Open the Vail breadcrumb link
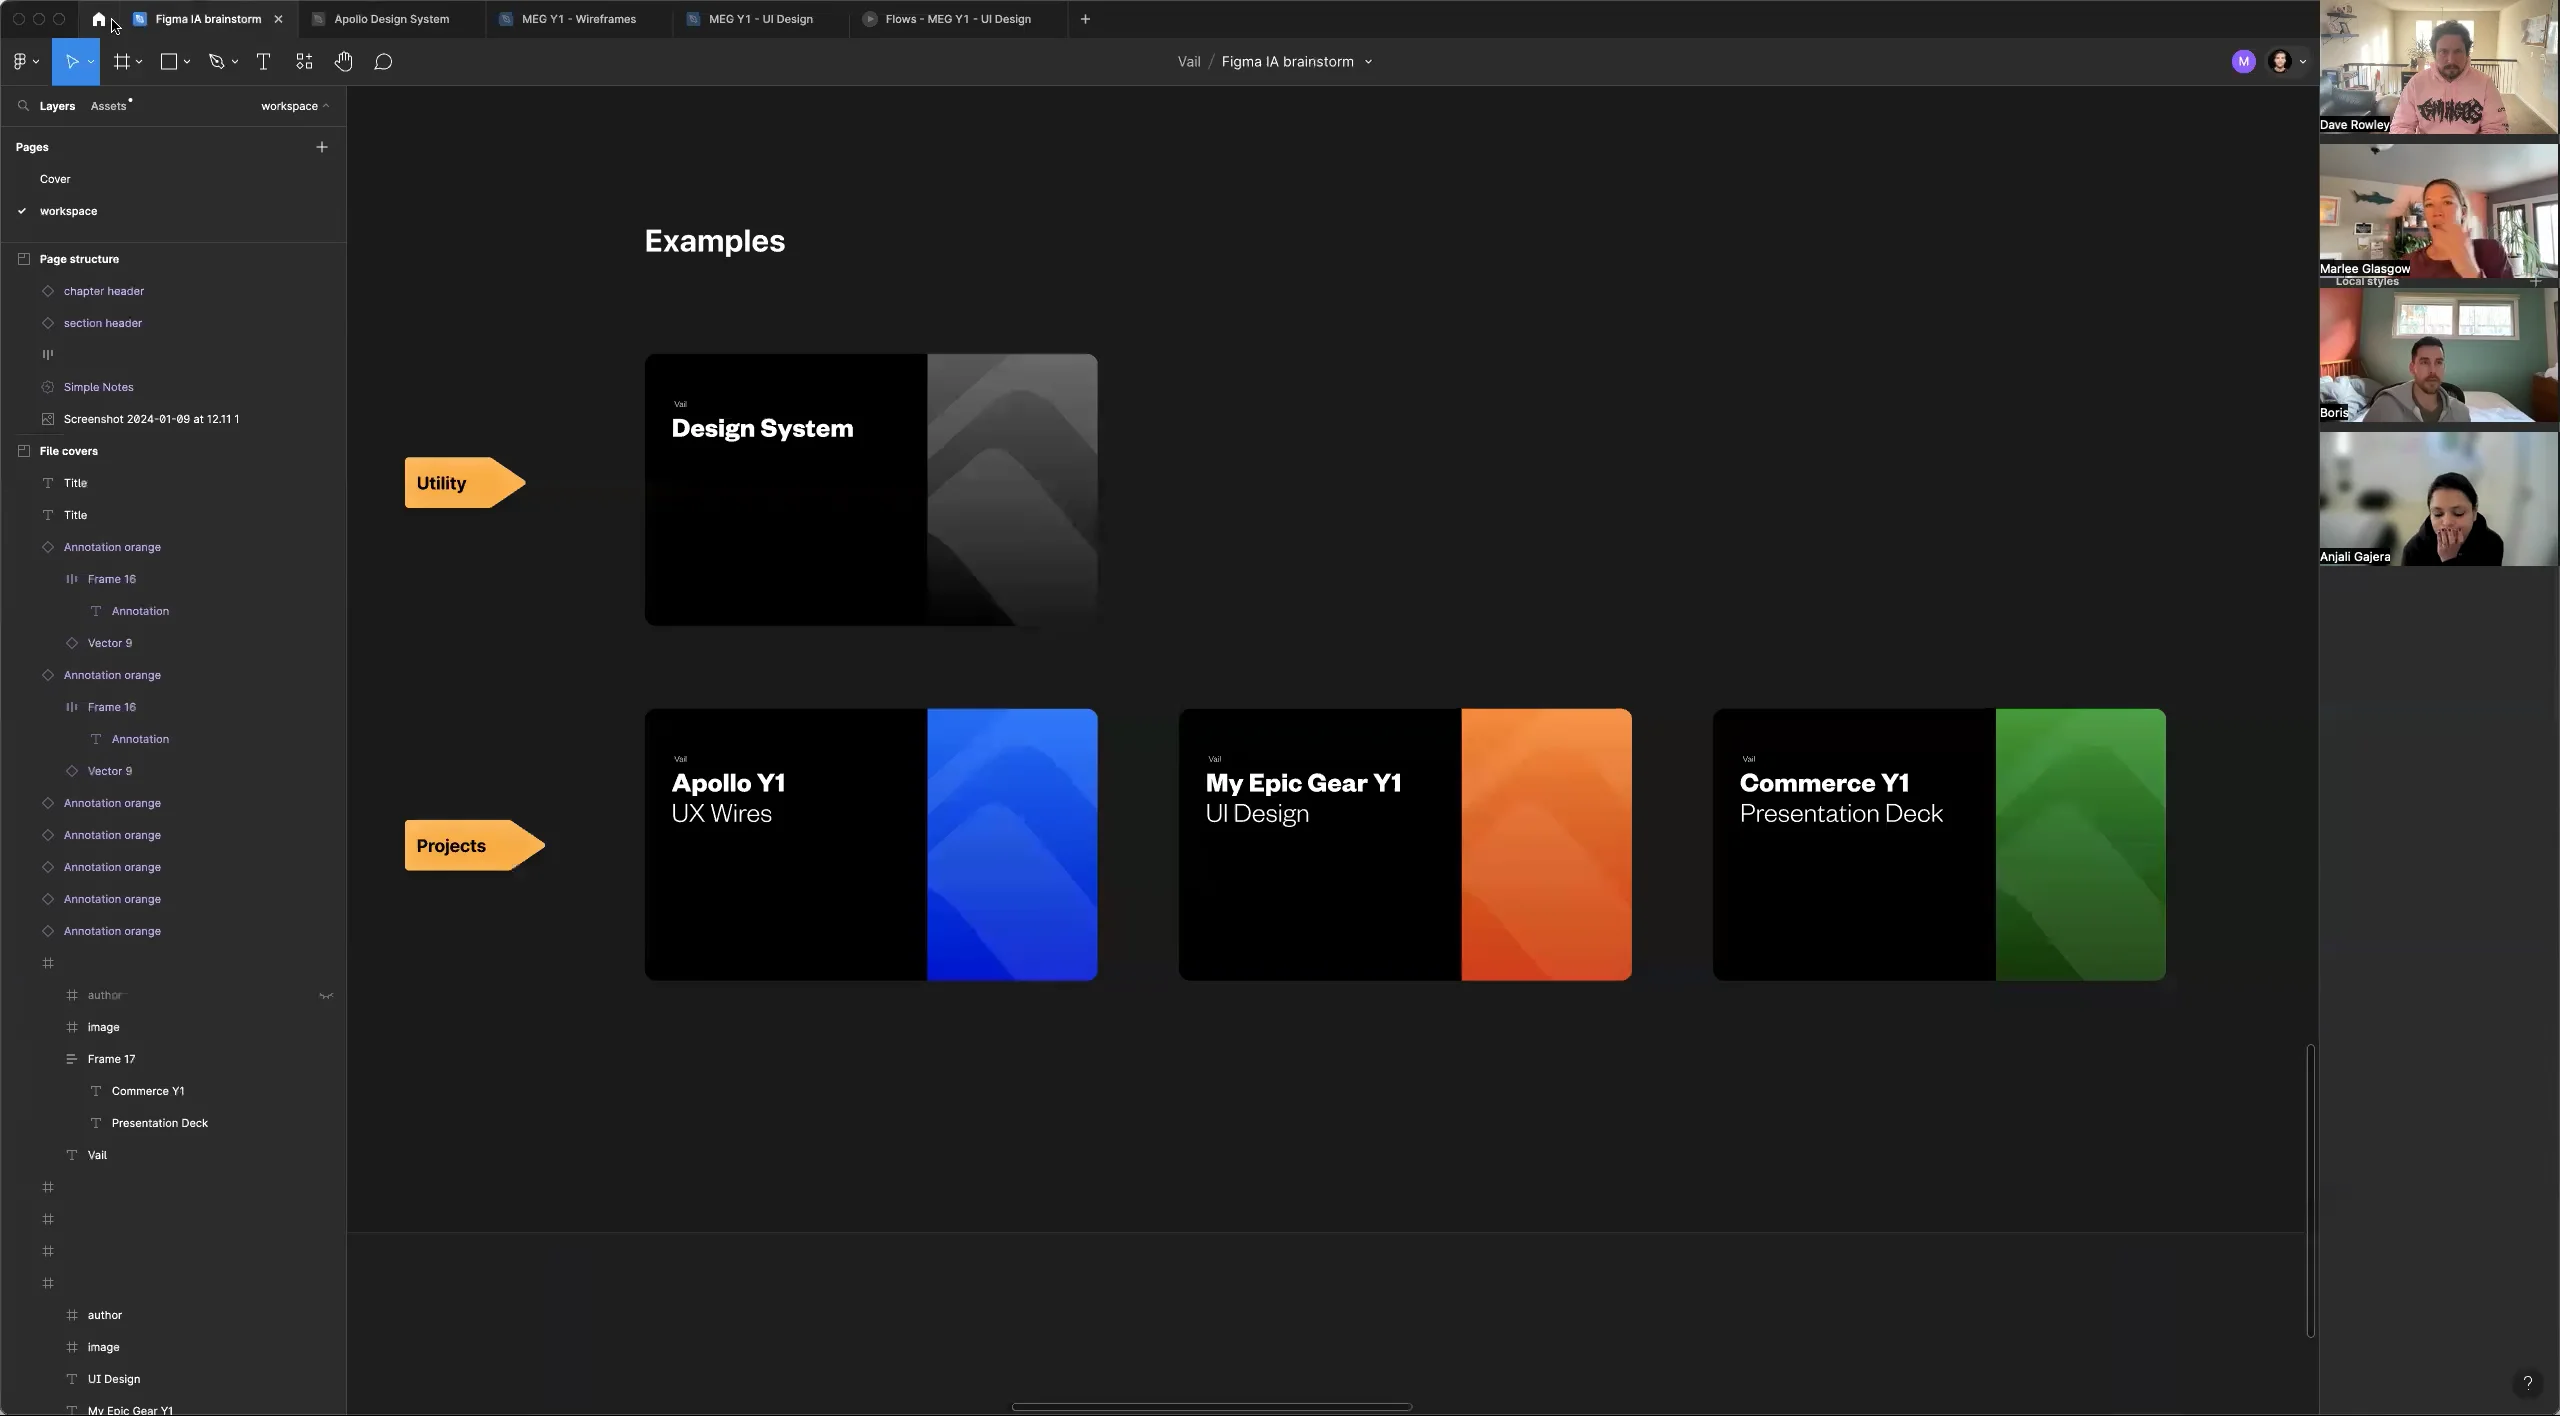Viewport: 2560px width, 1416px height. click(1189, 61)
